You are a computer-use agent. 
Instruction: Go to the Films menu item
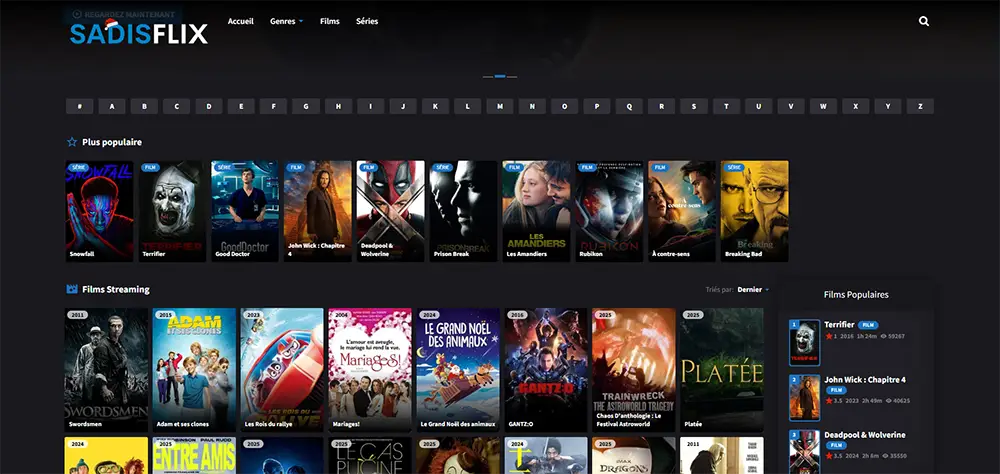(x=330, y=21)
